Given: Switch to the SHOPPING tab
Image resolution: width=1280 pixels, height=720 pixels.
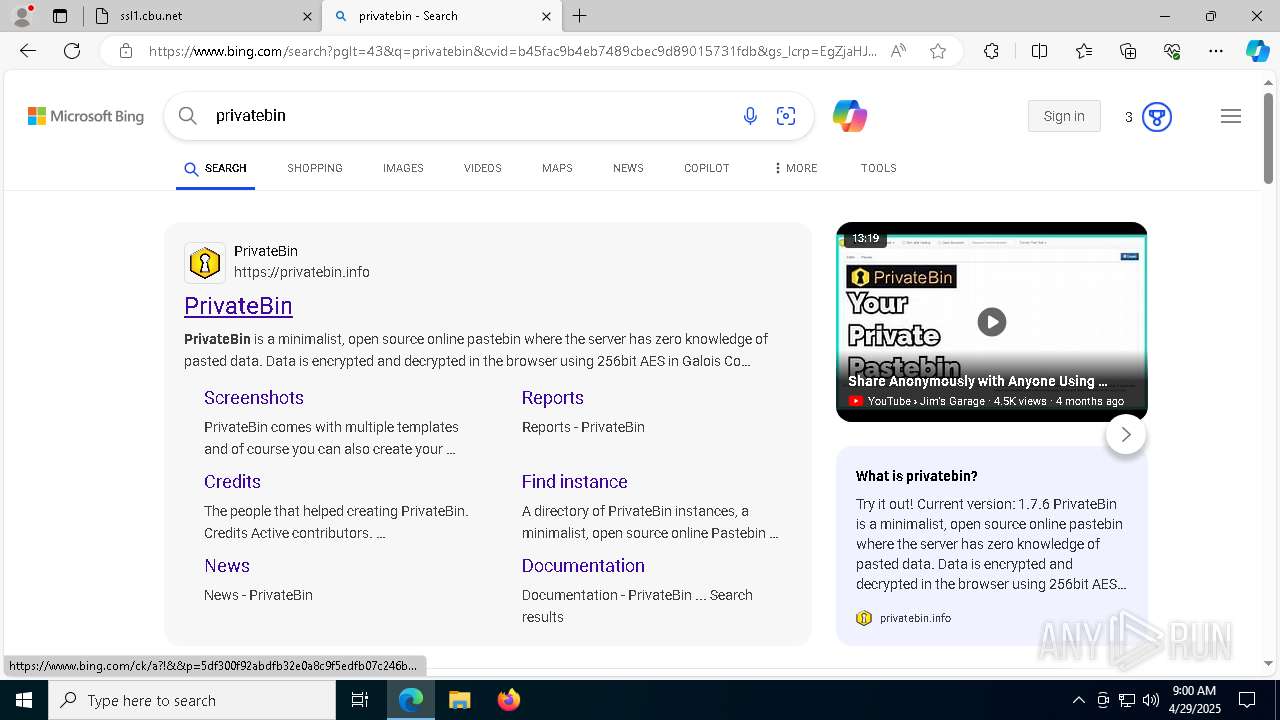Looking at the screenshot, I should click(315, 168).
